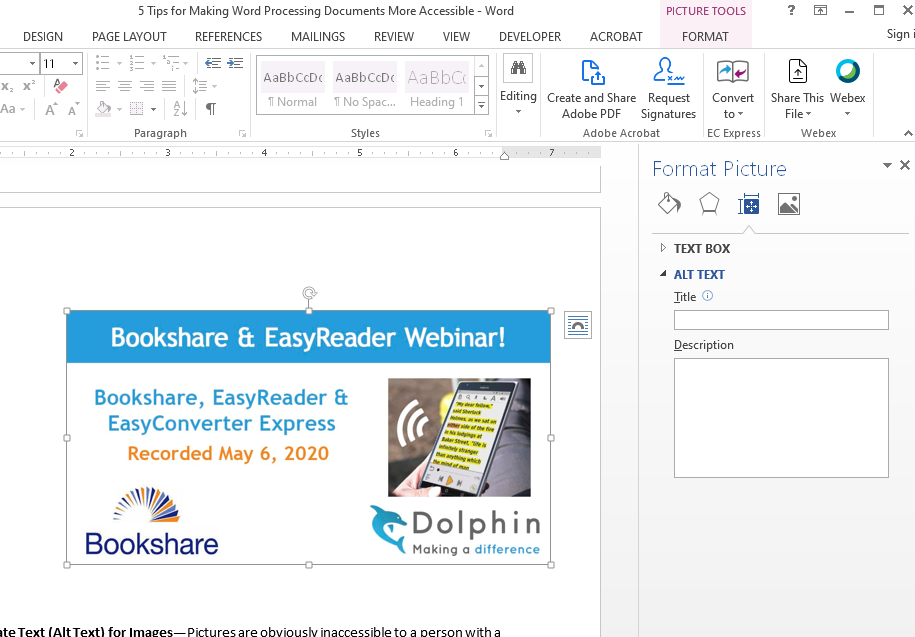
Task: Open the MAILINGS tab
Action: pyautogui.click(x=317, y=36)
